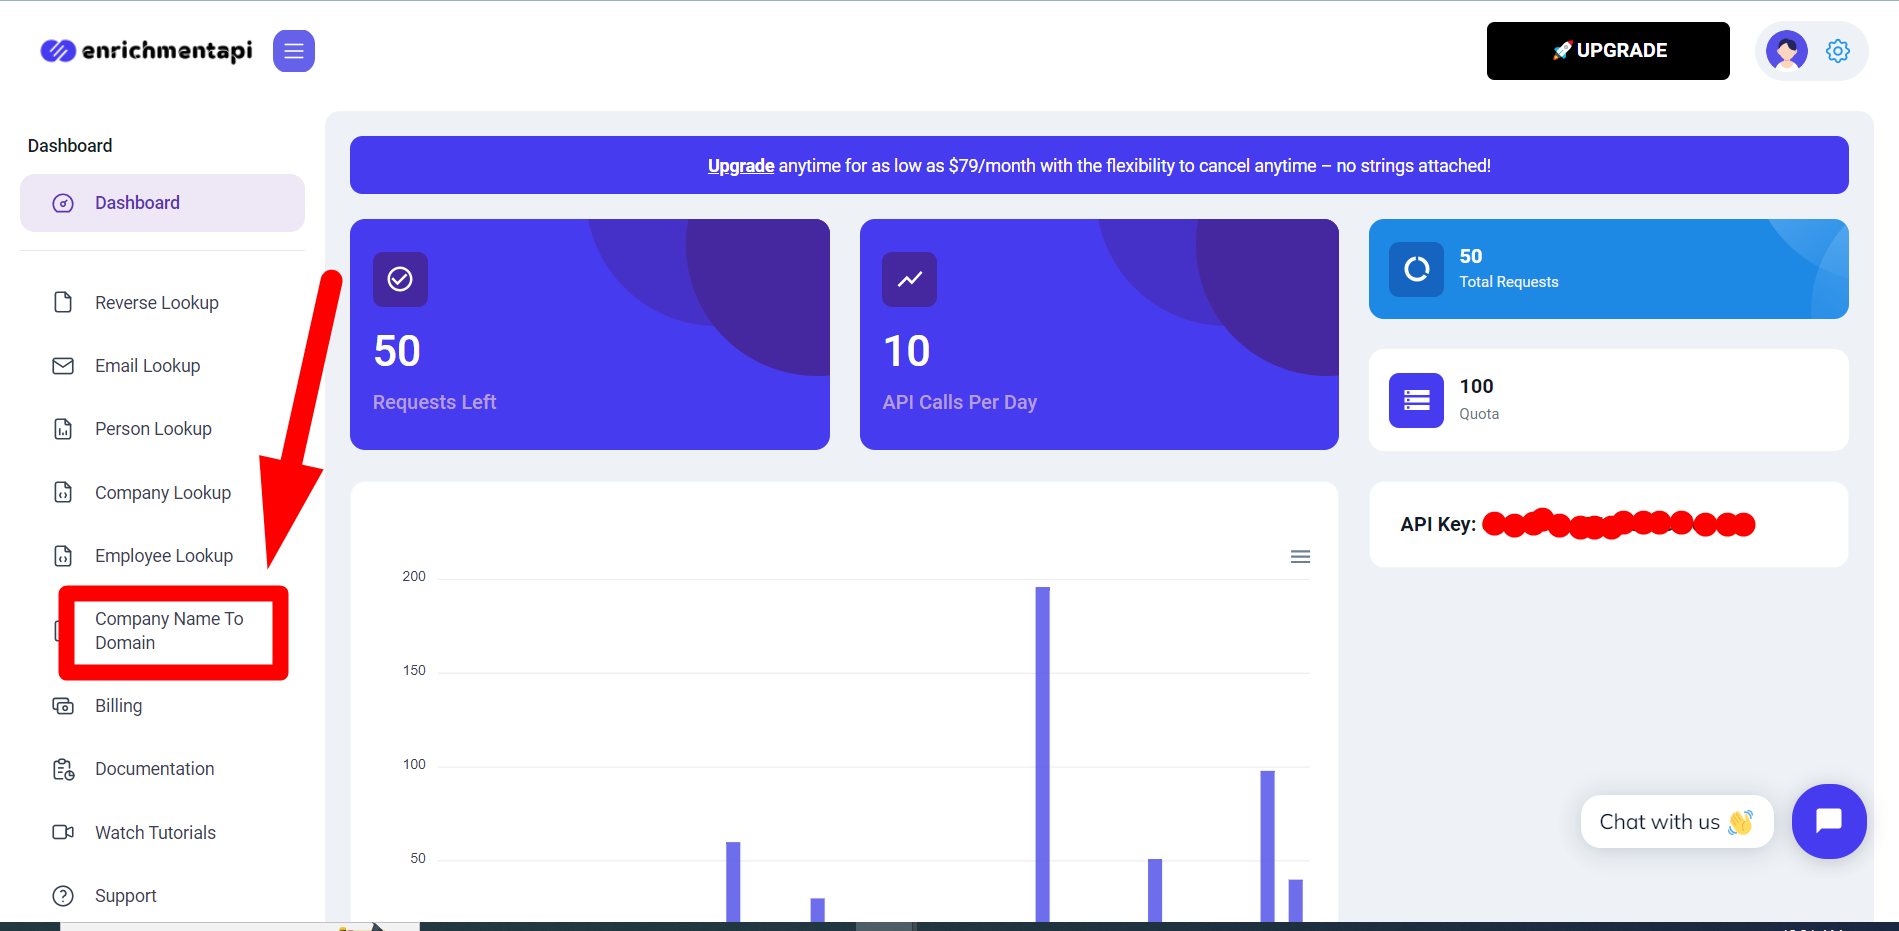Go to Email Lookup page

tap(147, 366)
